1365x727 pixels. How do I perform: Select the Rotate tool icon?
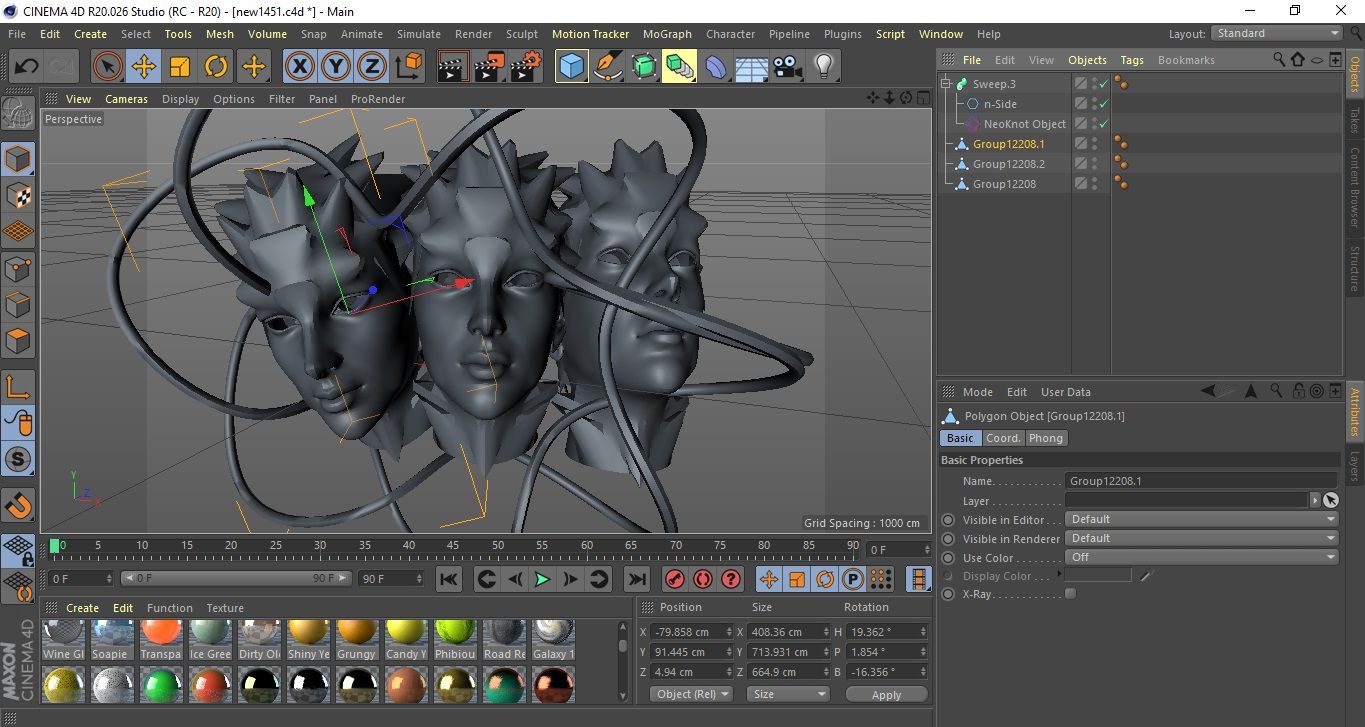pos(216,67)
